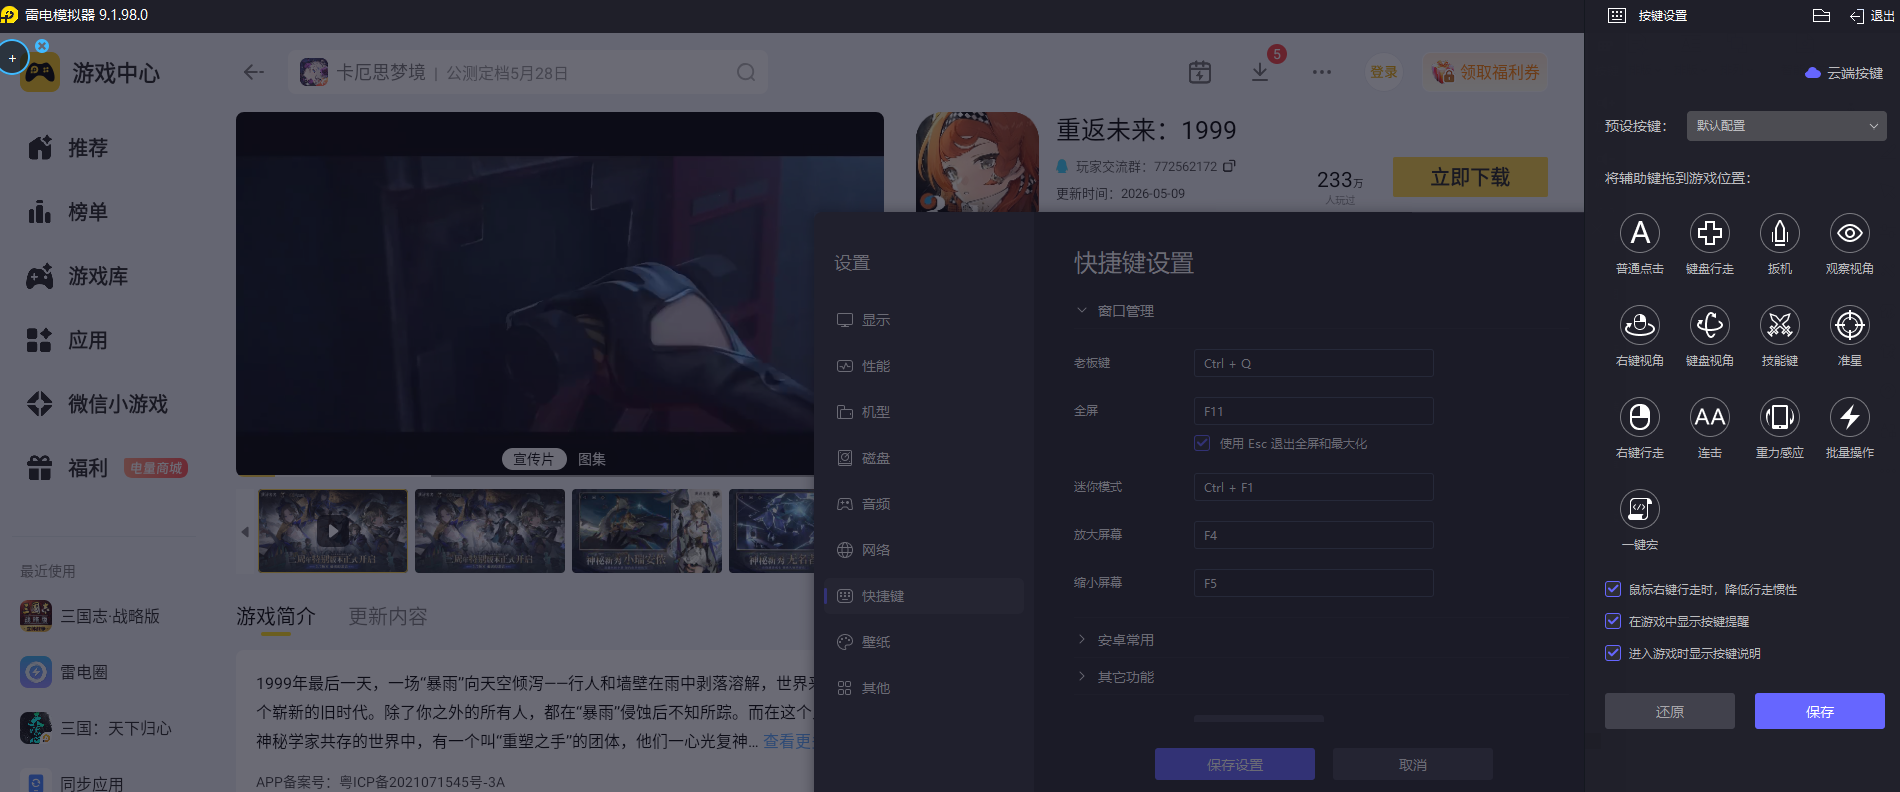
Task: Open 磁盘 settings category
Action: click(x=923, y=458)
